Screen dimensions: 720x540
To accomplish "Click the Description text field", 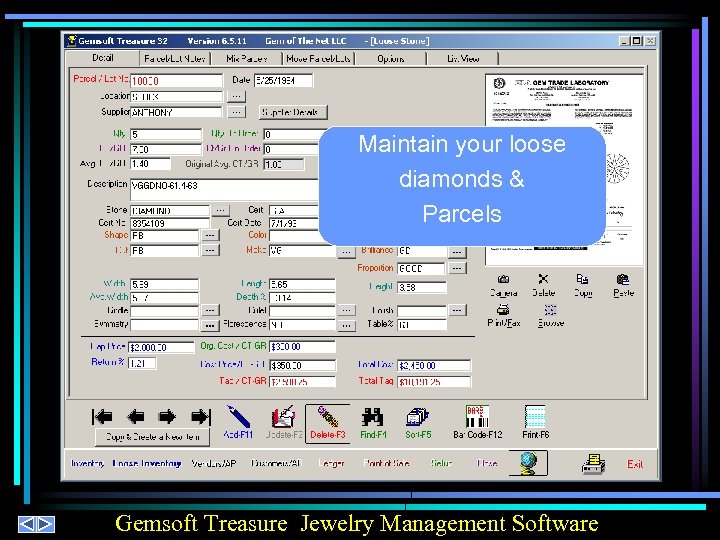I will (x=224, y=190).
